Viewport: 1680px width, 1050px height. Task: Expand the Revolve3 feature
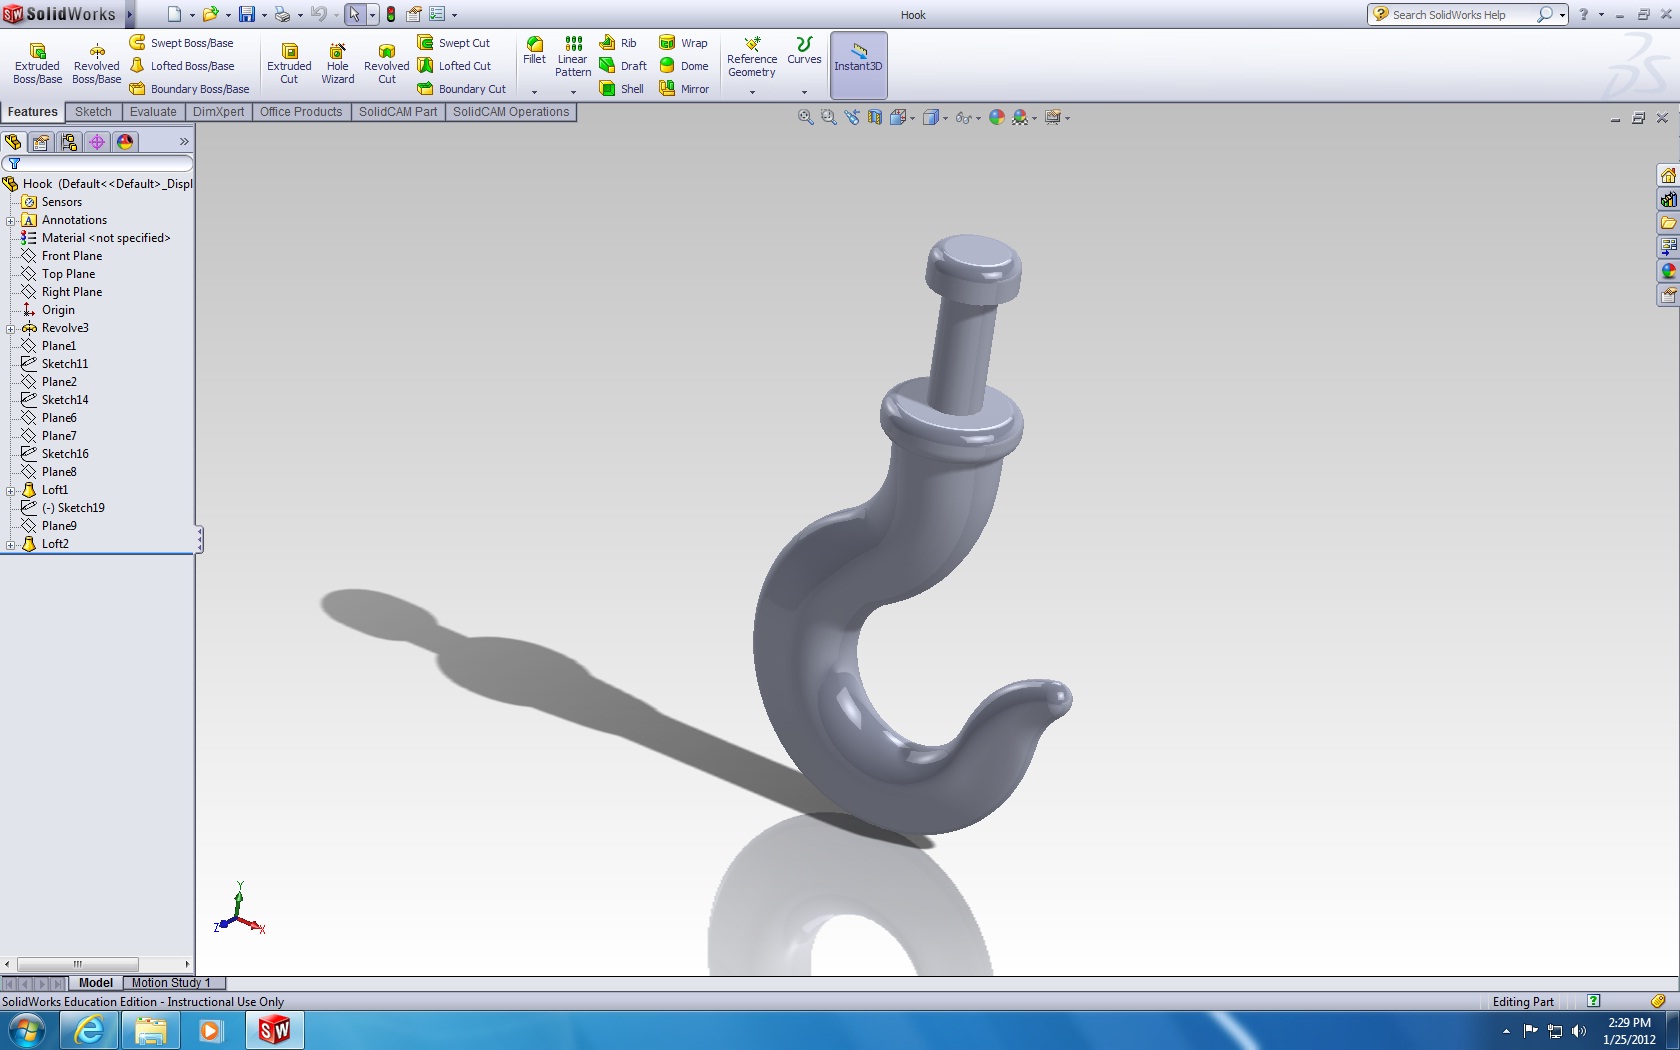click(11, 329)
